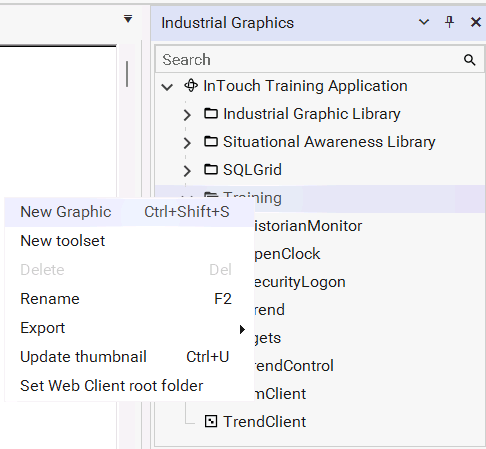Click the left pane vertical scrollbar thumb
This screenshot has height=449, width=486.
(x=127, y=74)
